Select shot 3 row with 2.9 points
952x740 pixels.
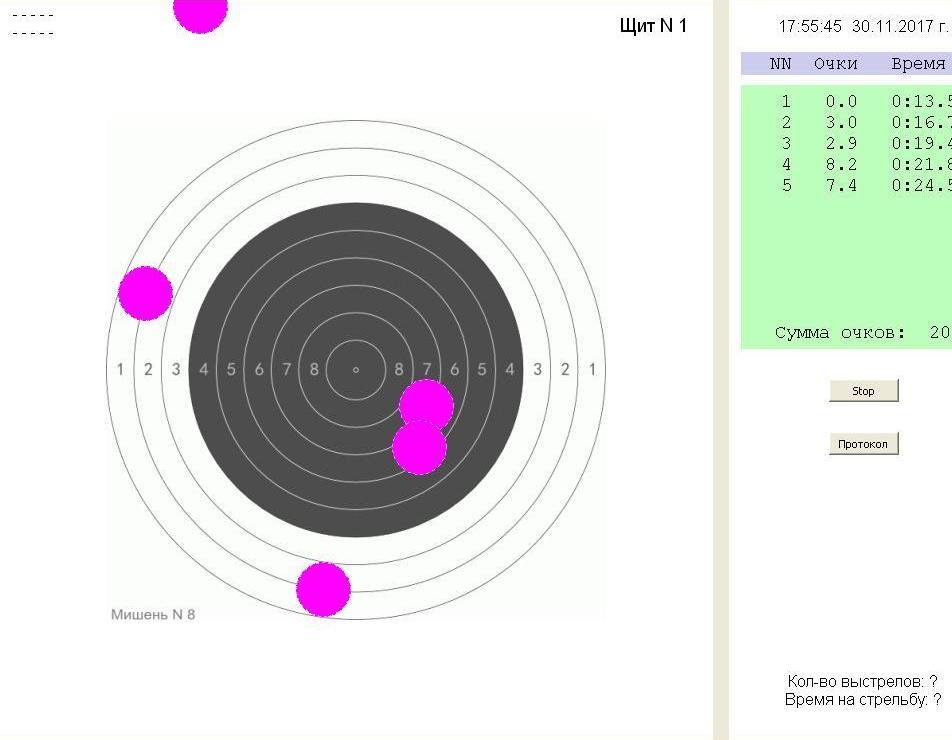(845, 143)
